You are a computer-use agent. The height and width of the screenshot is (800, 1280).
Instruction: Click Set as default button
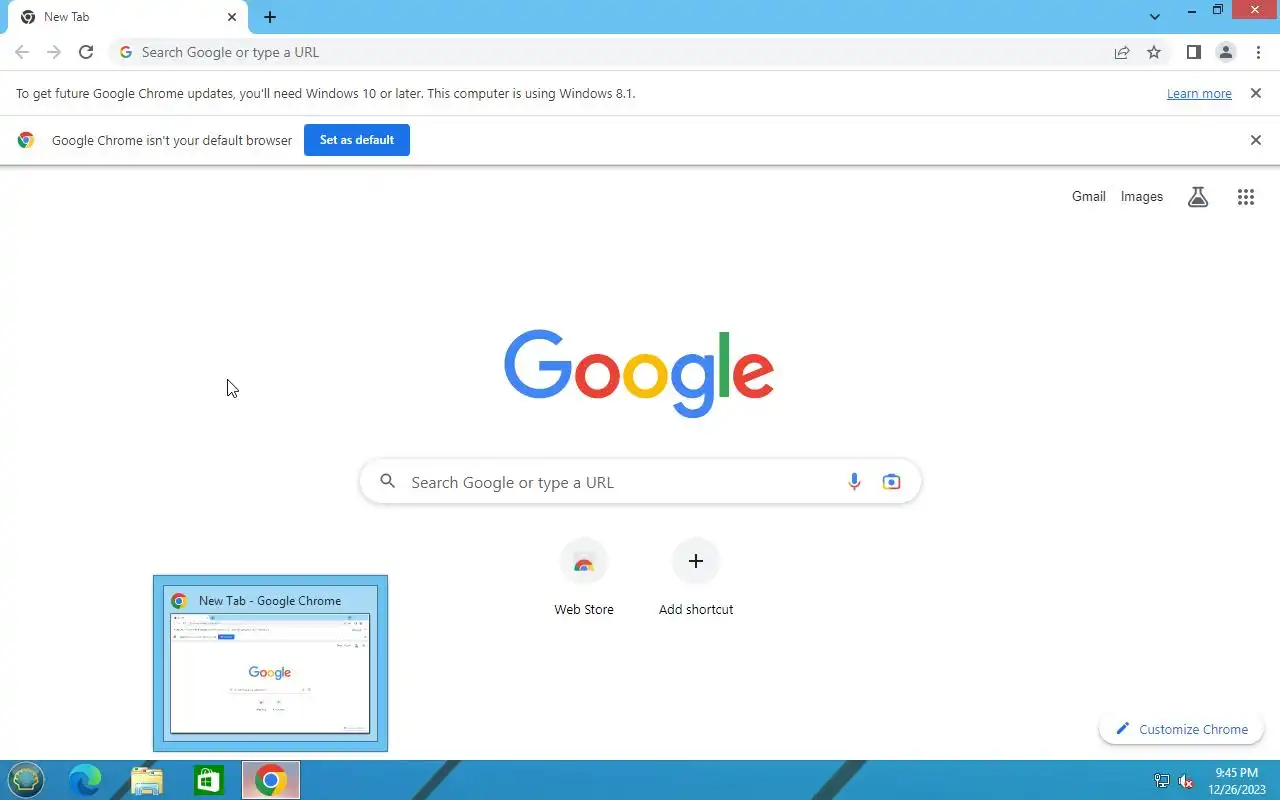357,140
